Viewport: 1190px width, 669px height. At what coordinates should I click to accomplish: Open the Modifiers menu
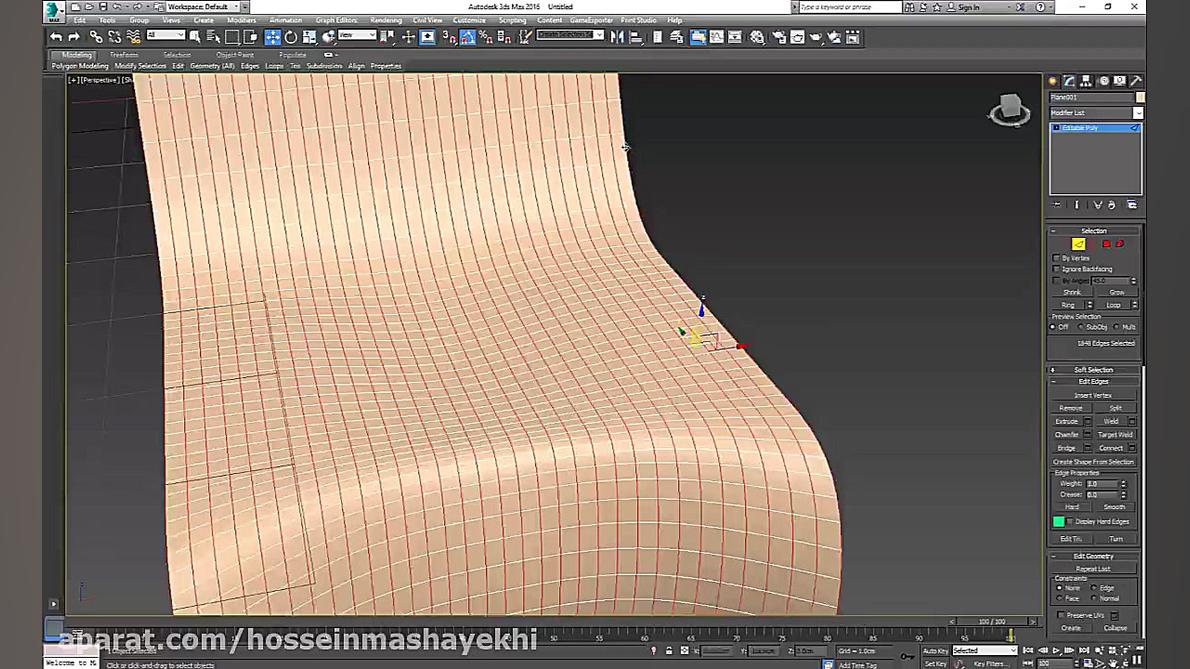pyautogui.click(x=241, y=20)
